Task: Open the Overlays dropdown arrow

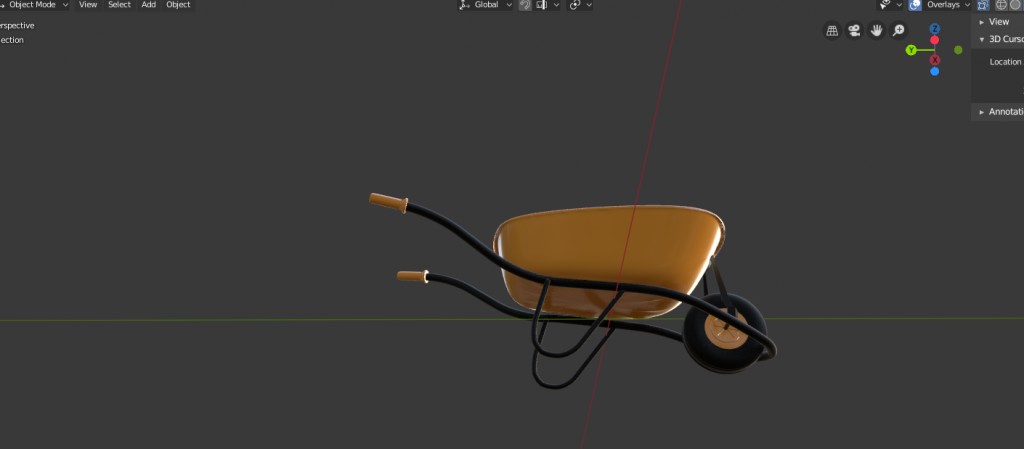Action: click(x=967, y=5)
